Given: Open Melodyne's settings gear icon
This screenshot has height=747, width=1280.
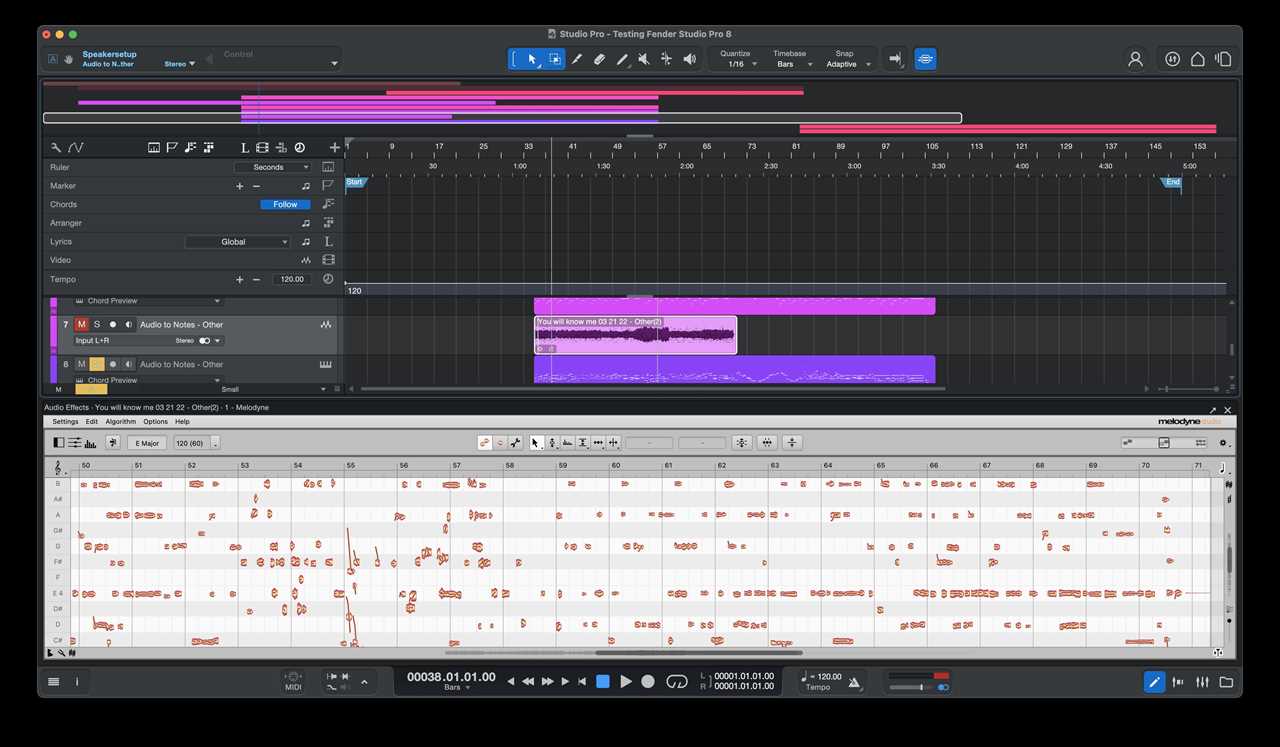Looking at the screenshot, I should click(1222, 442).
